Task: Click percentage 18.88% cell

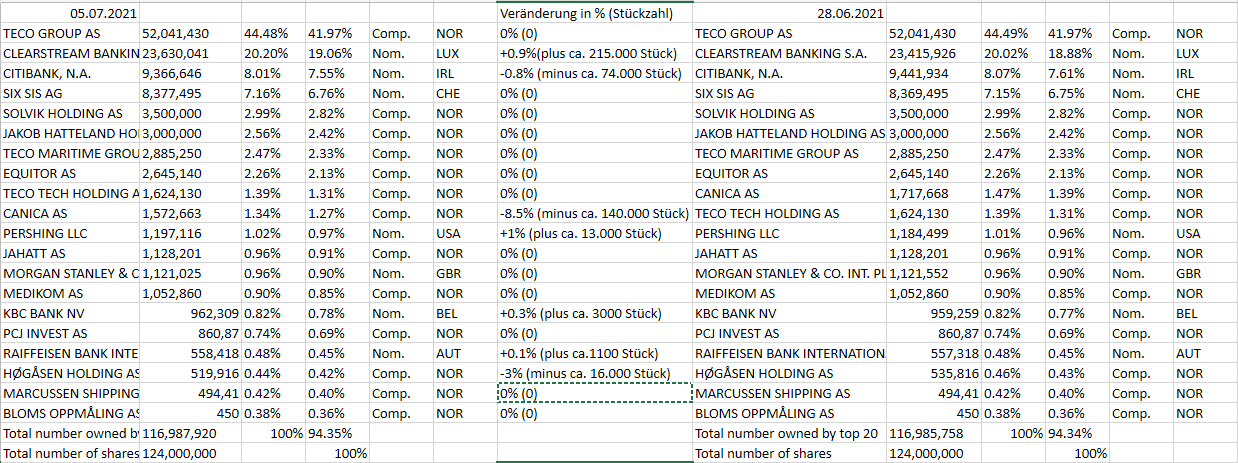Action: coord(1077,53)
